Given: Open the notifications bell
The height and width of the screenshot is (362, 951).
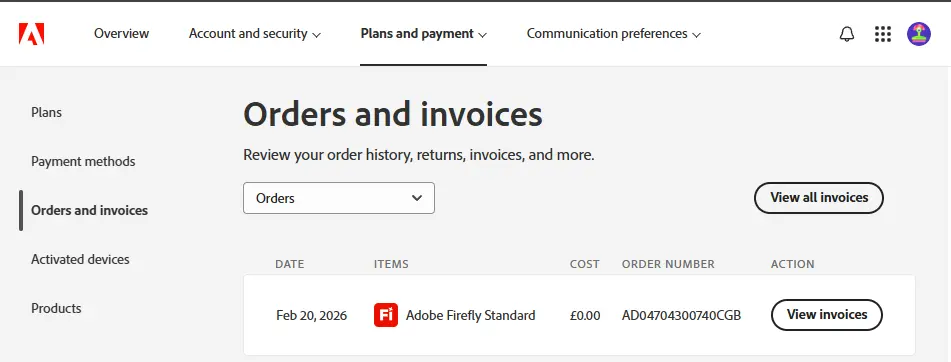Looking at the screenshot, I should click(x=847, y=34).
